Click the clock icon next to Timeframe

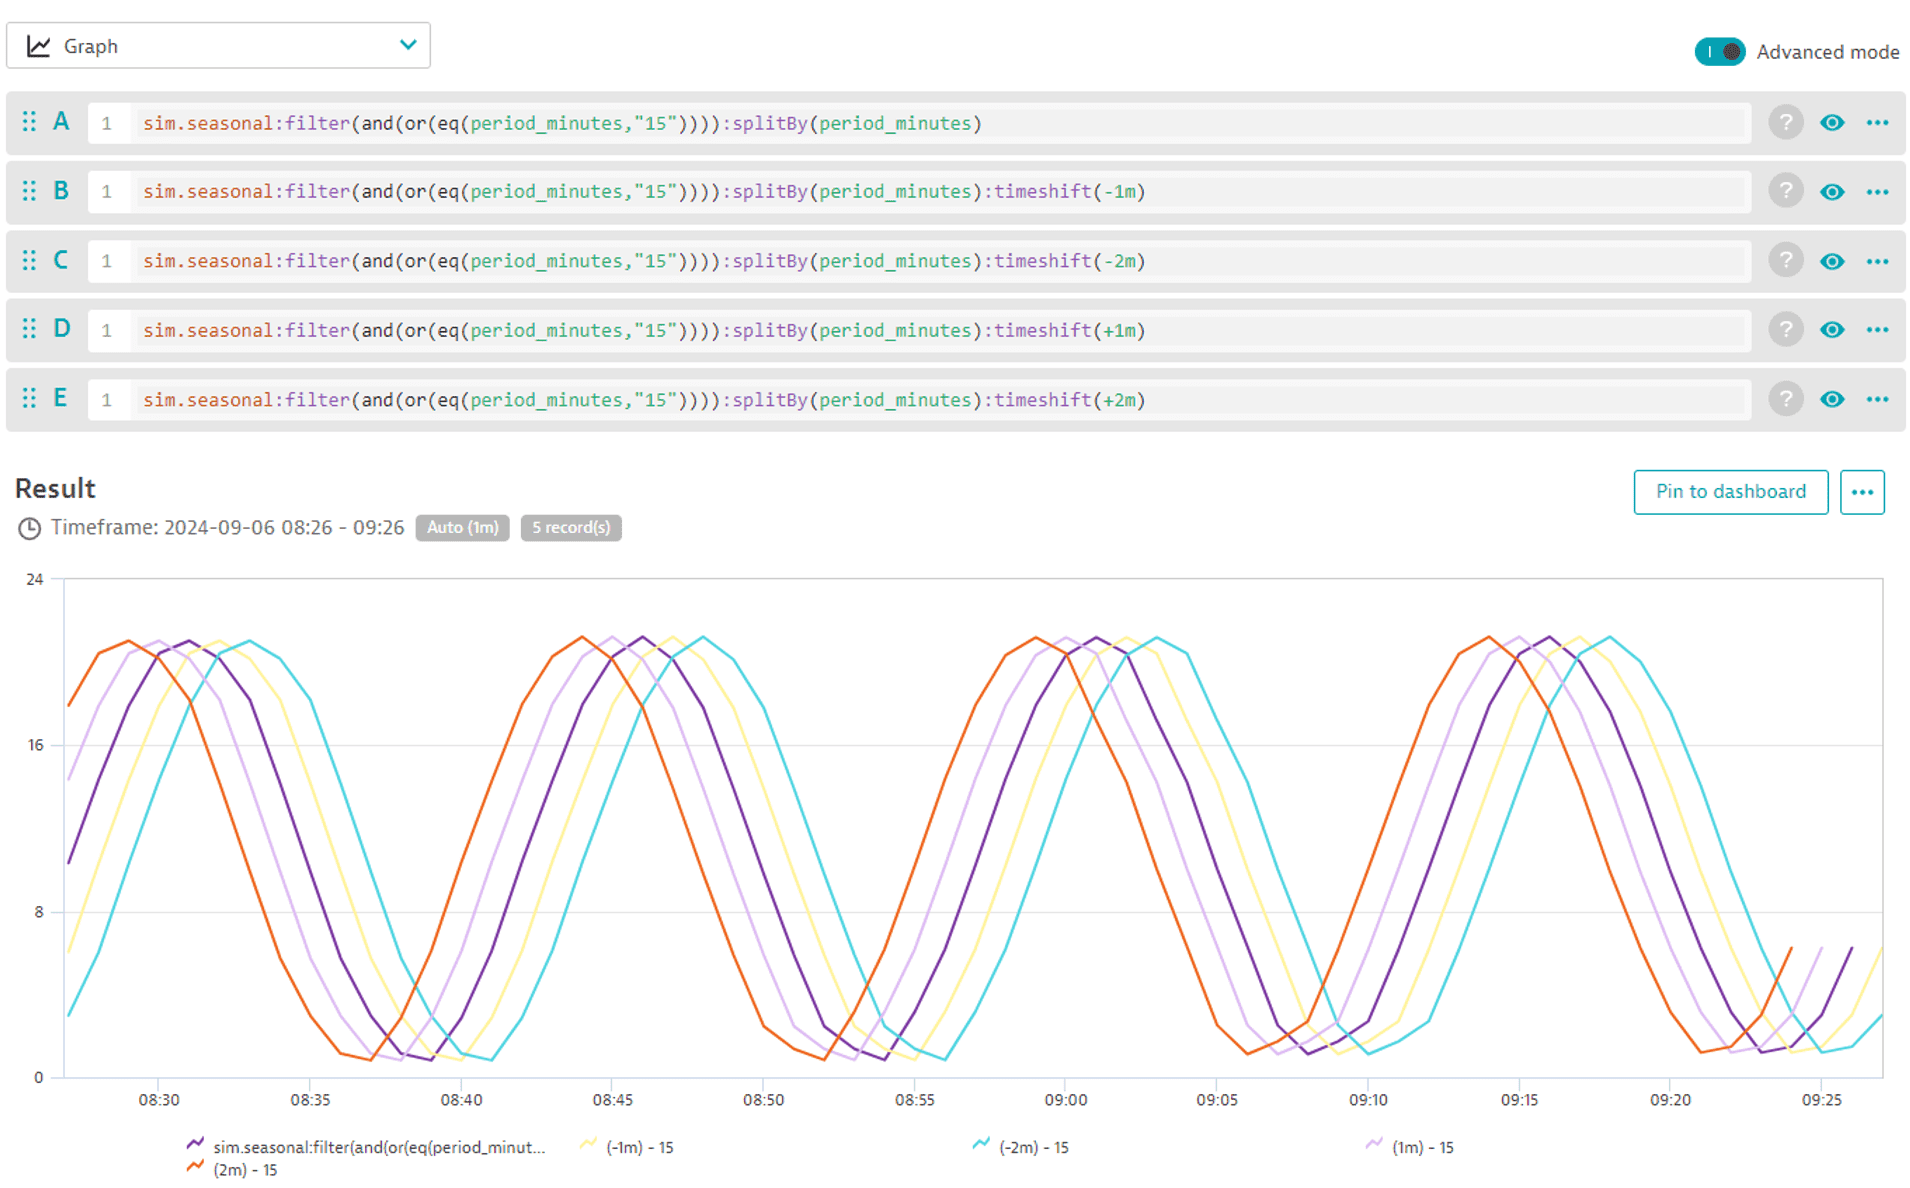click(29, 527)
